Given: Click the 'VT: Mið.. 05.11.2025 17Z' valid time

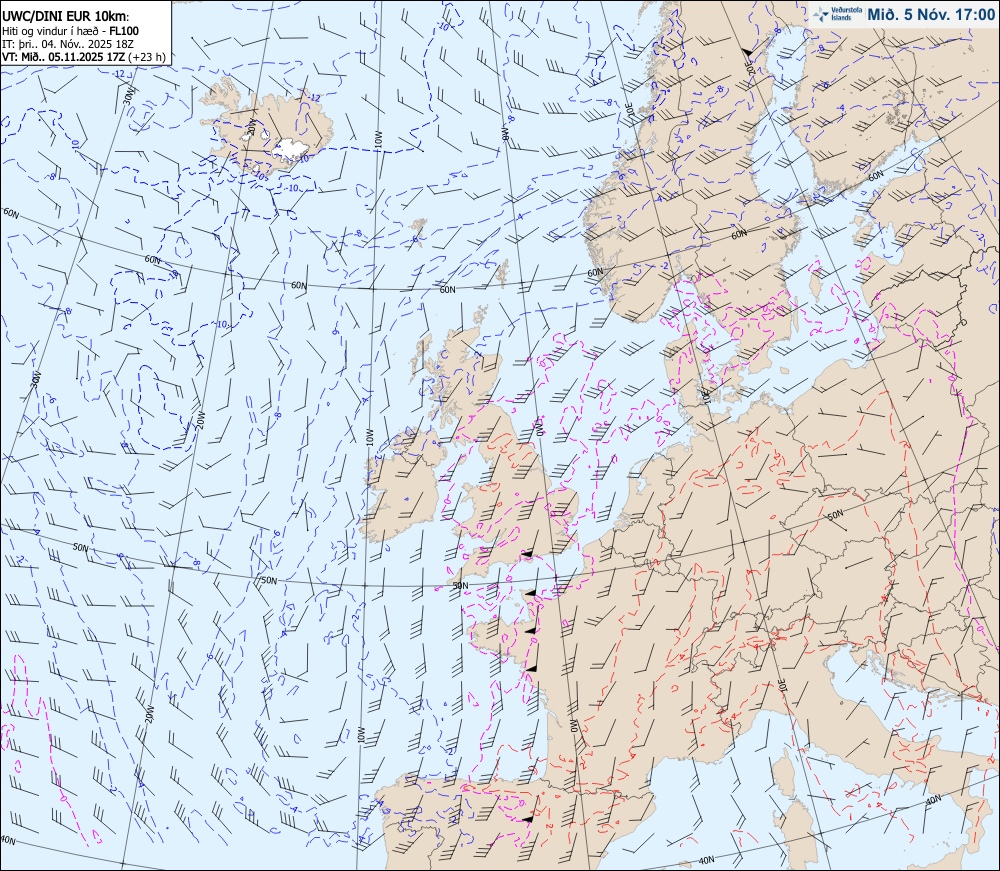Looking at the screenshot, I should click(64, 57).
